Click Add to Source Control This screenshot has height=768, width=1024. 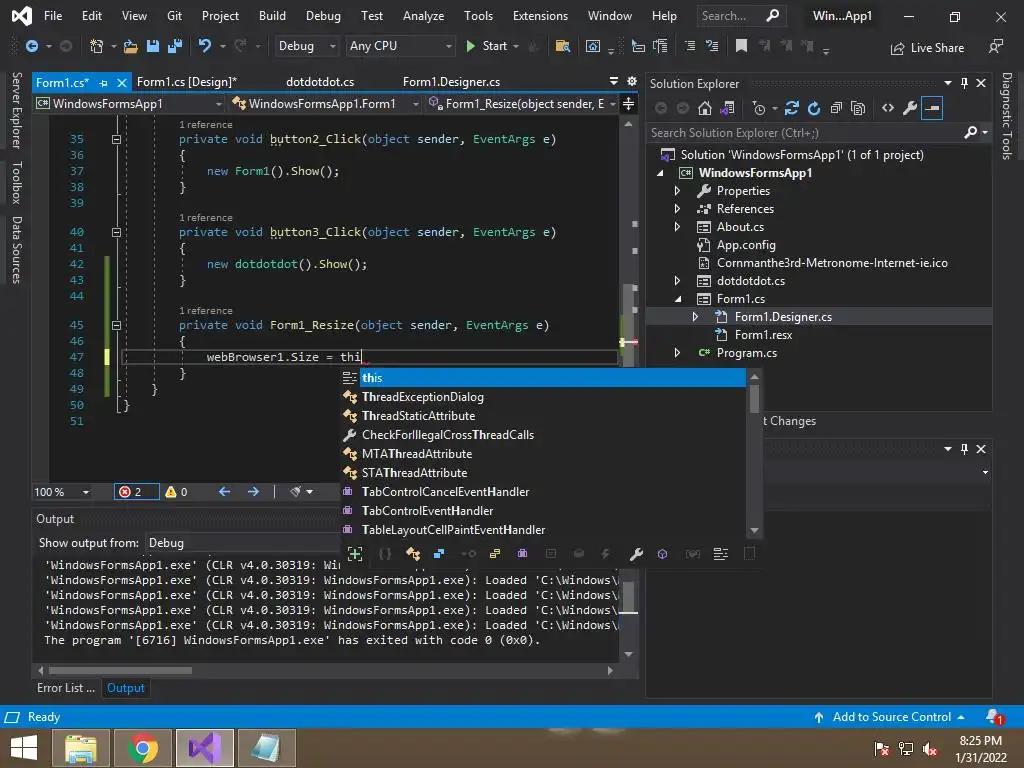[889, 717]
